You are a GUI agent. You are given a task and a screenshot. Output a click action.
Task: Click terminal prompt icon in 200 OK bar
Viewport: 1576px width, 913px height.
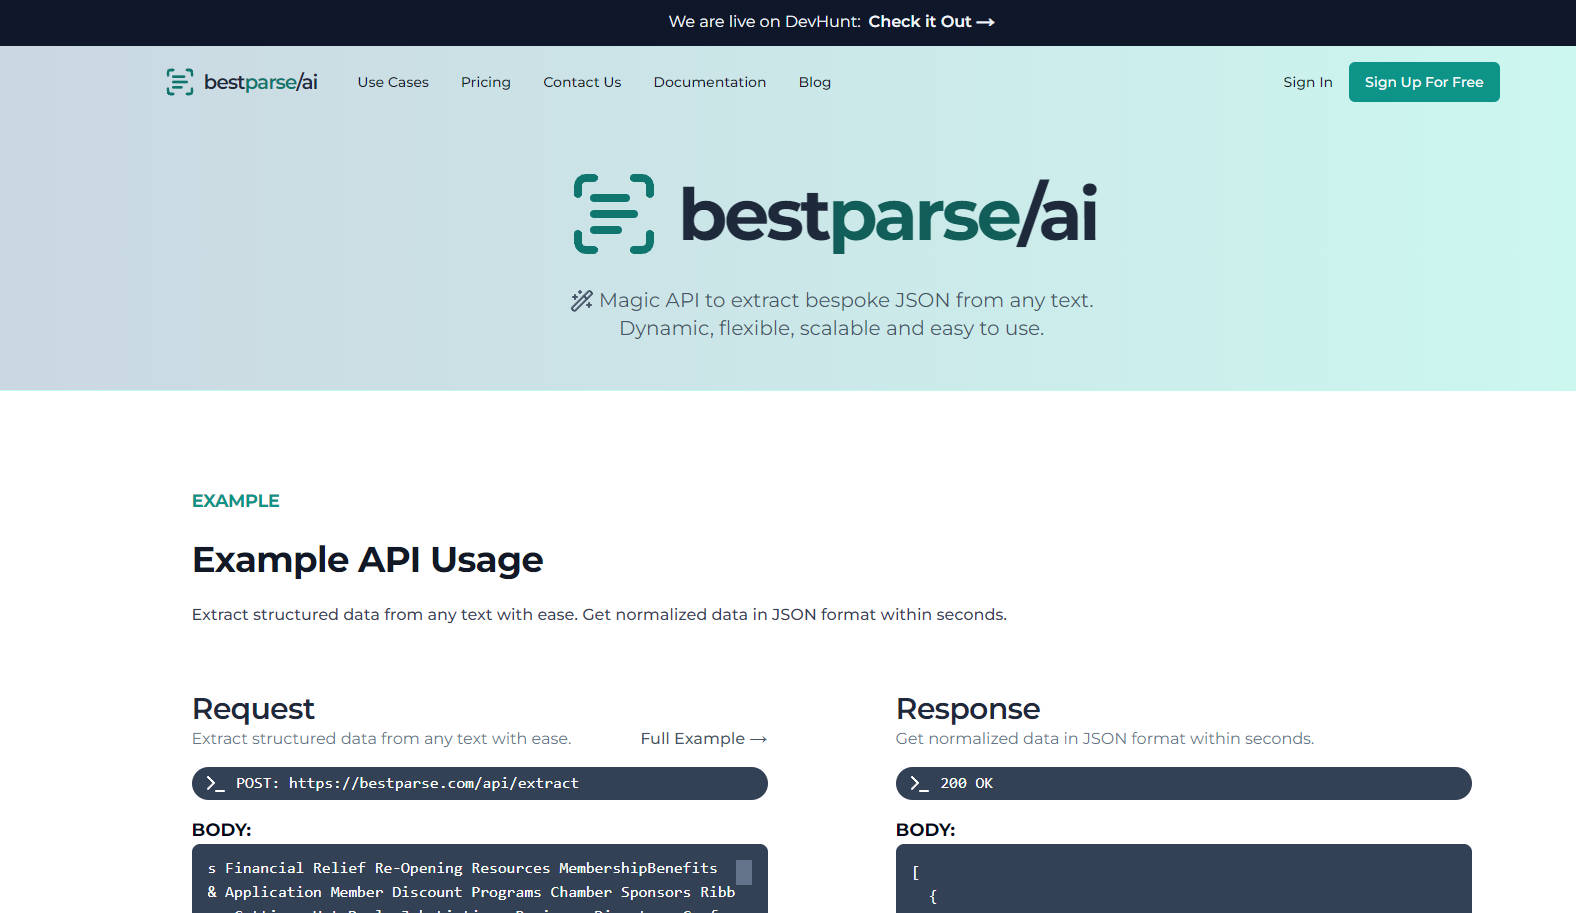(x=919, y=784)
